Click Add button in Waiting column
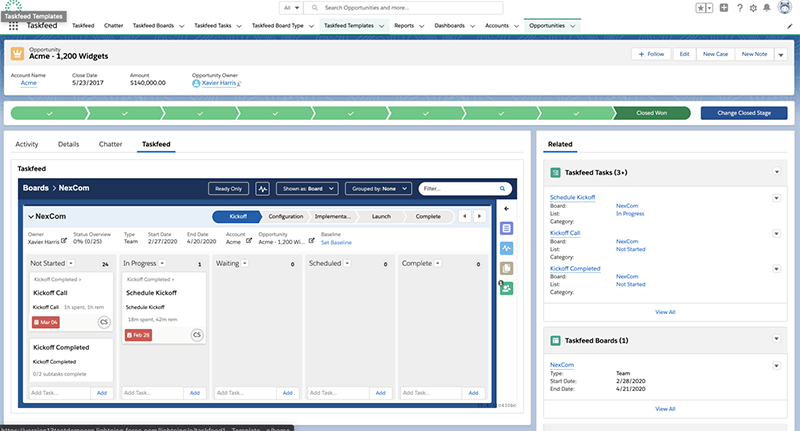The width and height of the screenshot is (800, 431). click(288, 393)
